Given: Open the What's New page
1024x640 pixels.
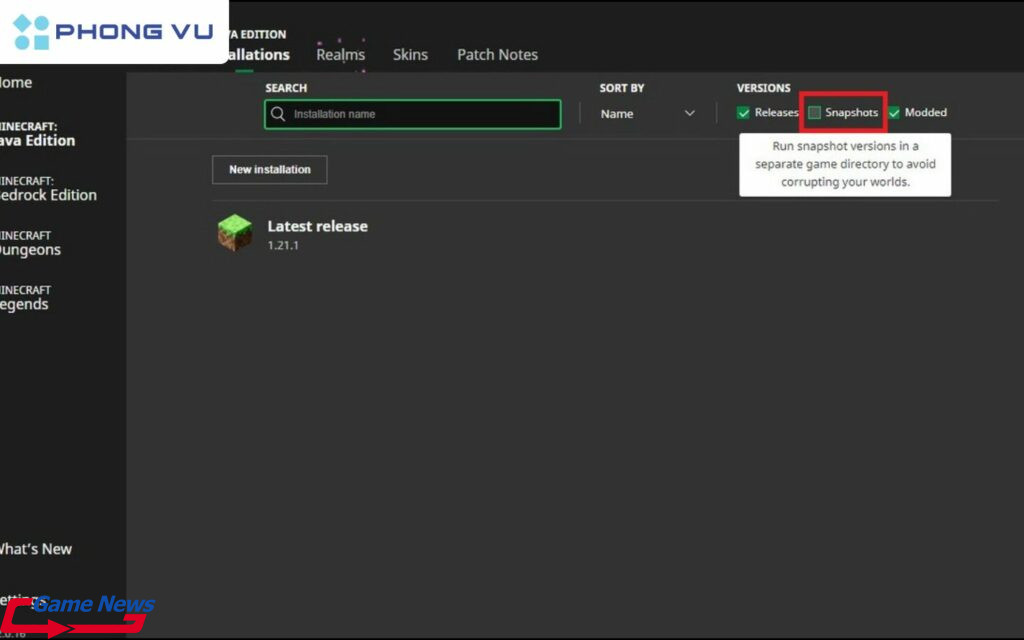Looking at the screenshot, I should [x=37, y=549].
